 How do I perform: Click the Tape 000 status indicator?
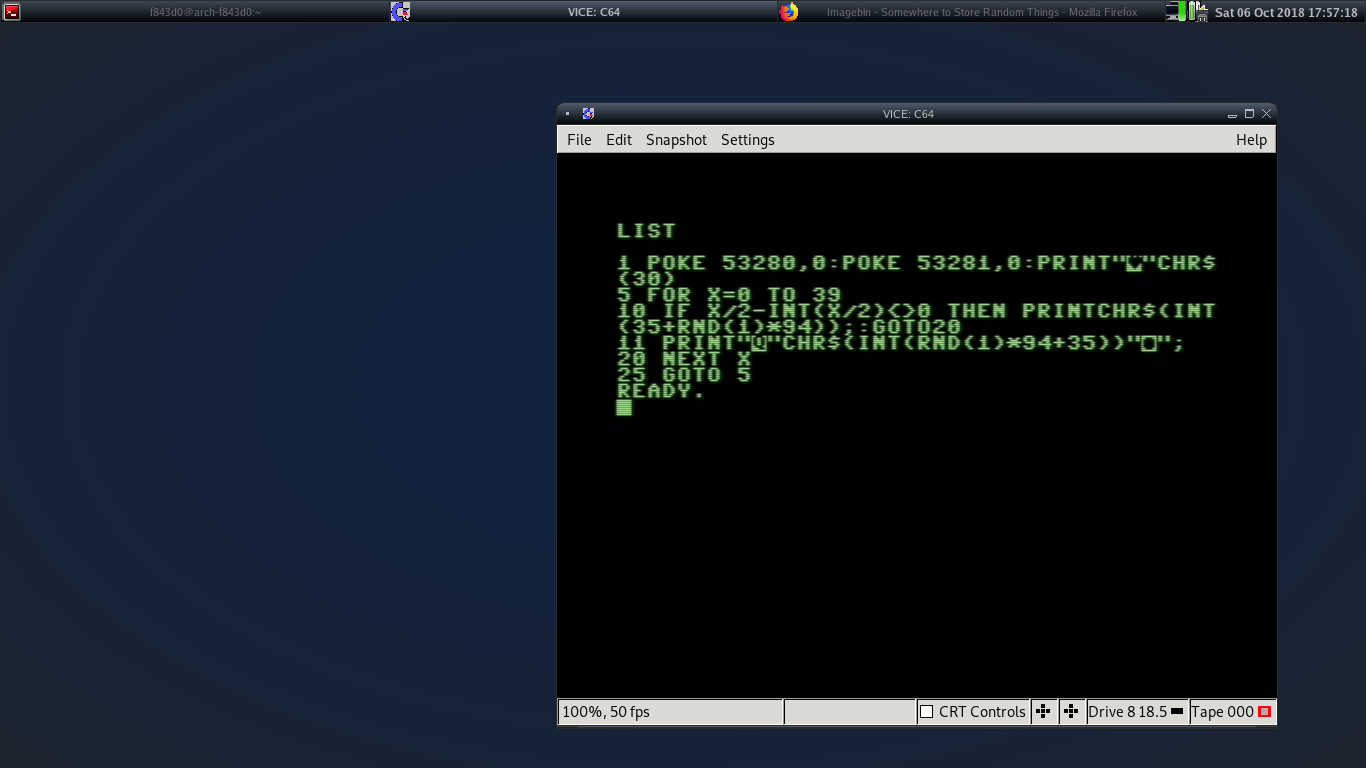coord(1232,712)
